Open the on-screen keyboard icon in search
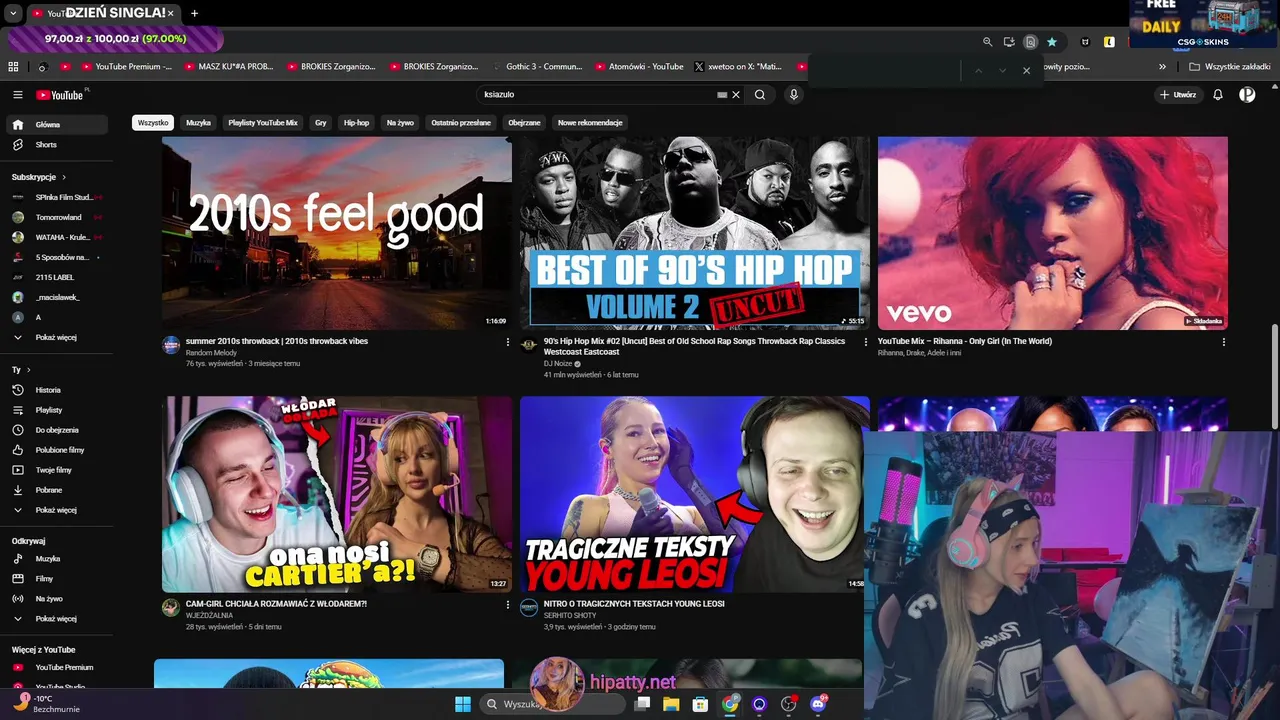Viewport: 1280px width, 720px height. tap(722, 95)
